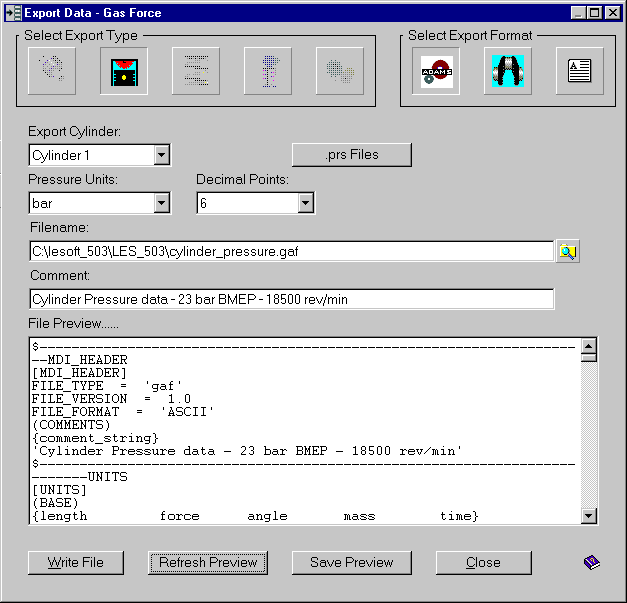627x603 pixels.
Task: Open the Export Cylinder dropdown arrow
Action: pos(162,155)
